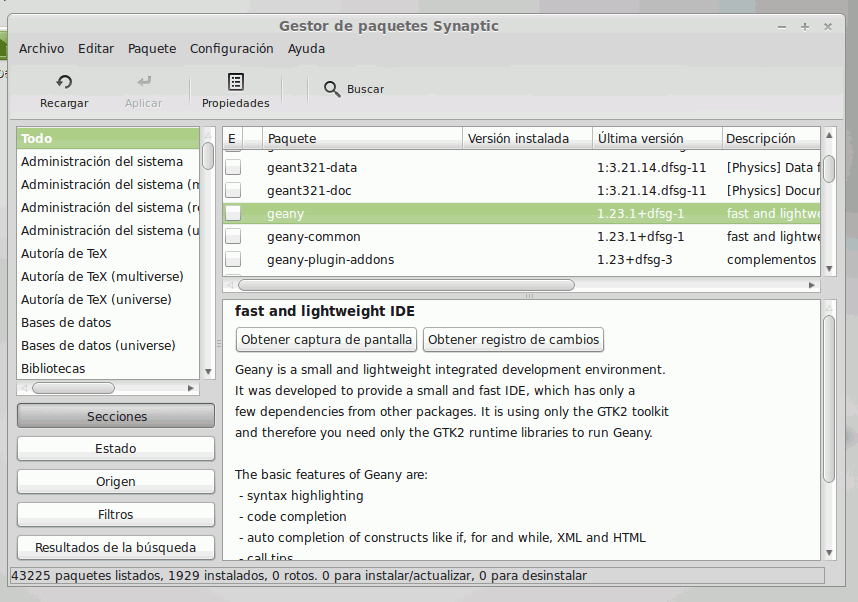Toggle the geany package checkbox
858x602 pixels.
[233, 214]
